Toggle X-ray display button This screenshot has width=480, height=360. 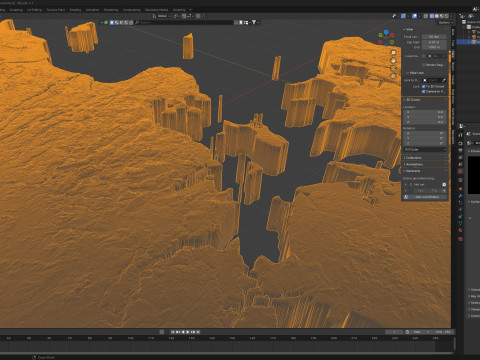426,16
